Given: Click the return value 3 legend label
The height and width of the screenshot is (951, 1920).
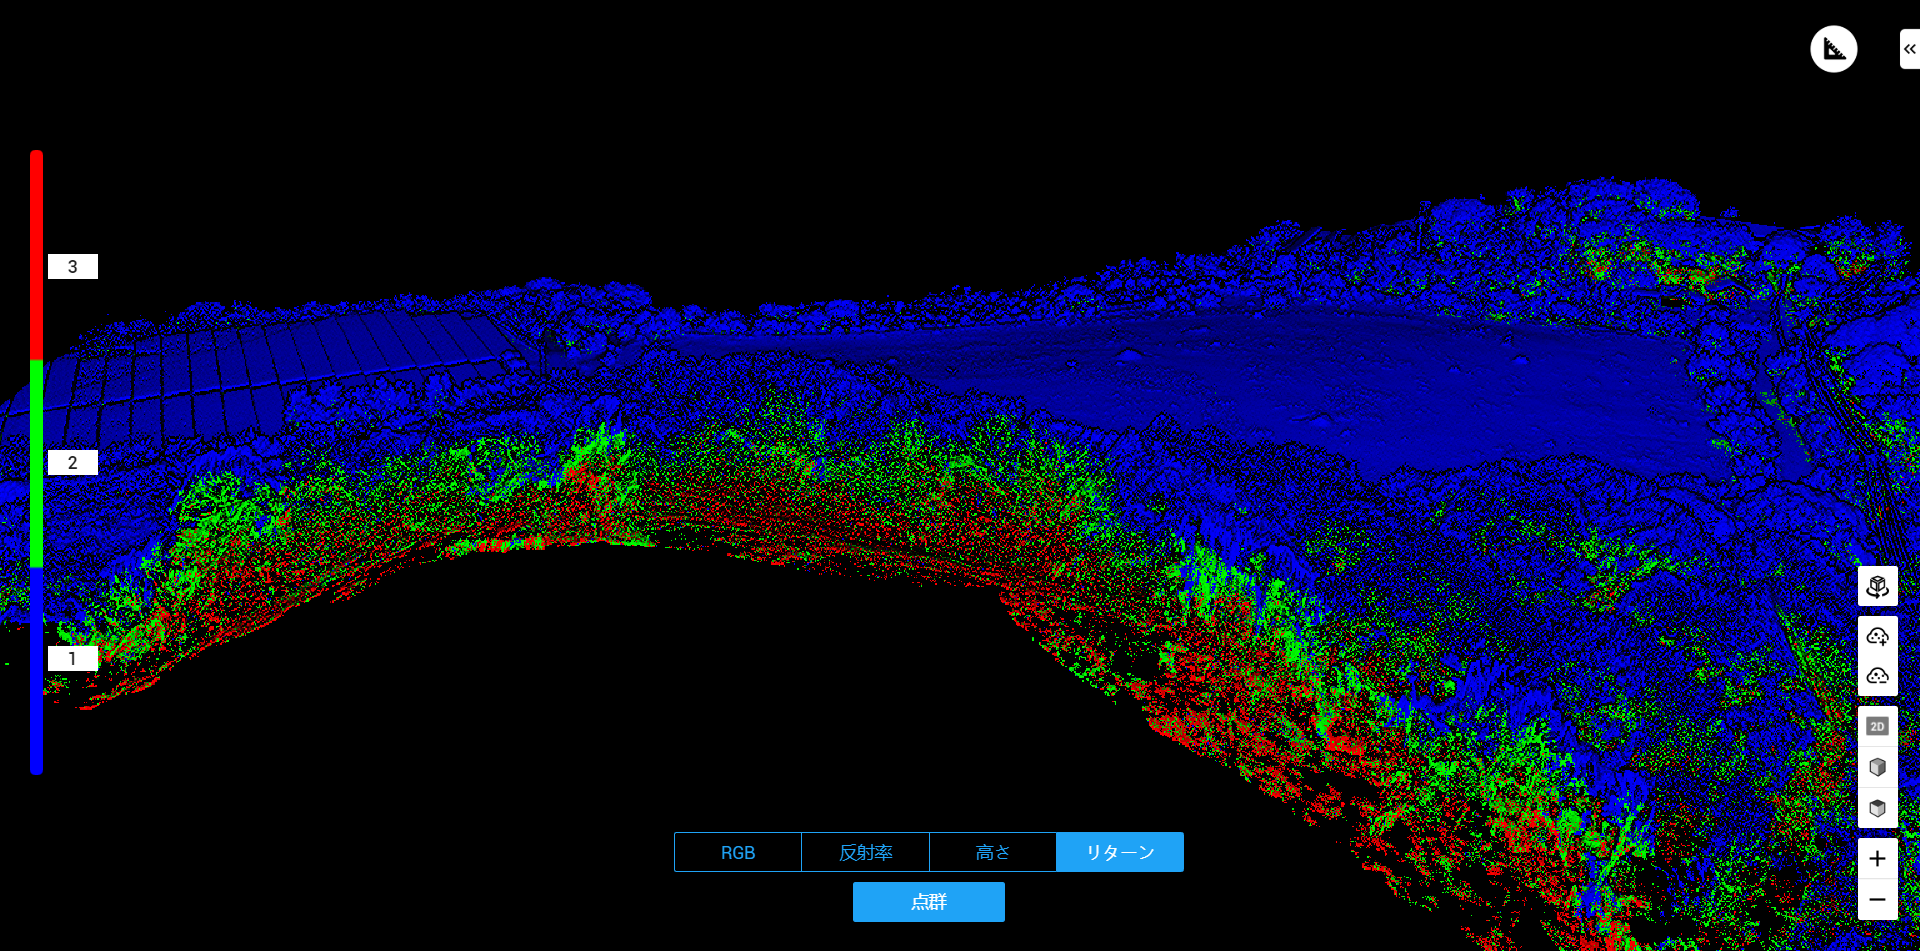Looking at the screenshot, I should point(72,267).
